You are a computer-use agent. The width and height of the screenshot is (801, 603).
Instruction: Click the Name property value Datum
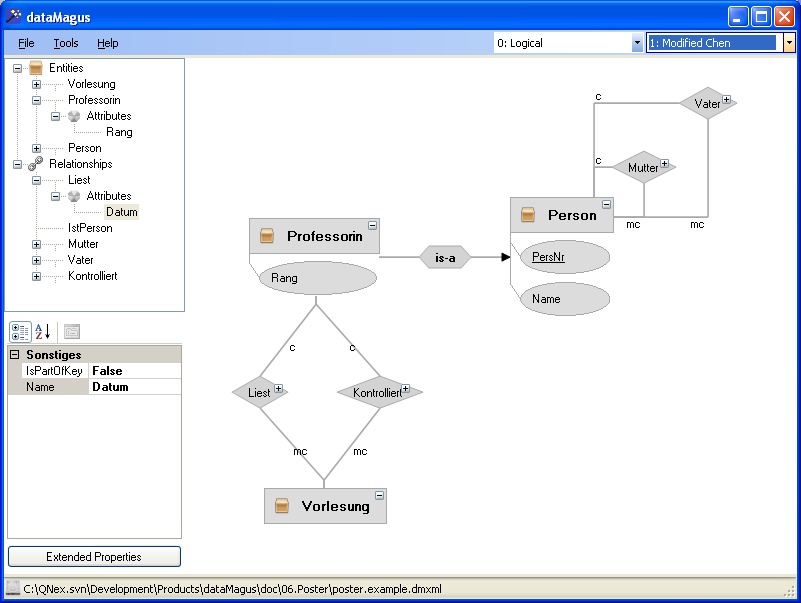coord(135,387)
